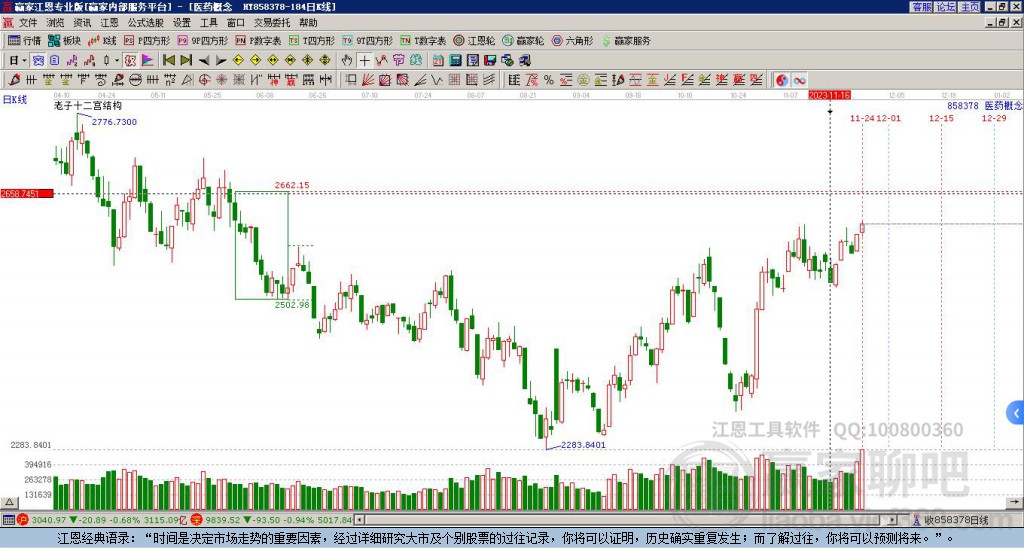
Task: Click the 9839.52 index value in status bar
Action: pos(223,520)
